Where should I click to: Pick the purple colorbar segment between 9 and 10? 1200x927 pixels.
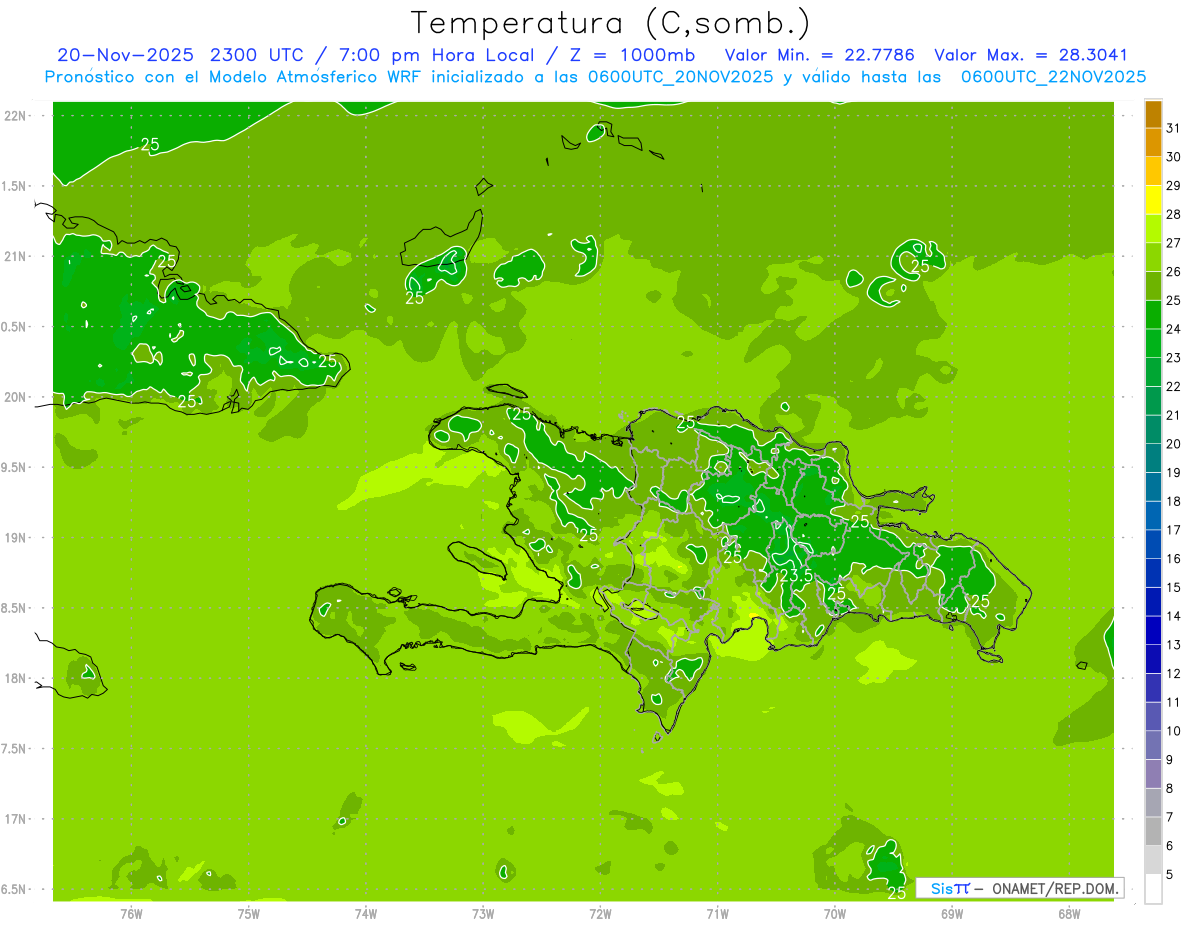point(1153,745)
